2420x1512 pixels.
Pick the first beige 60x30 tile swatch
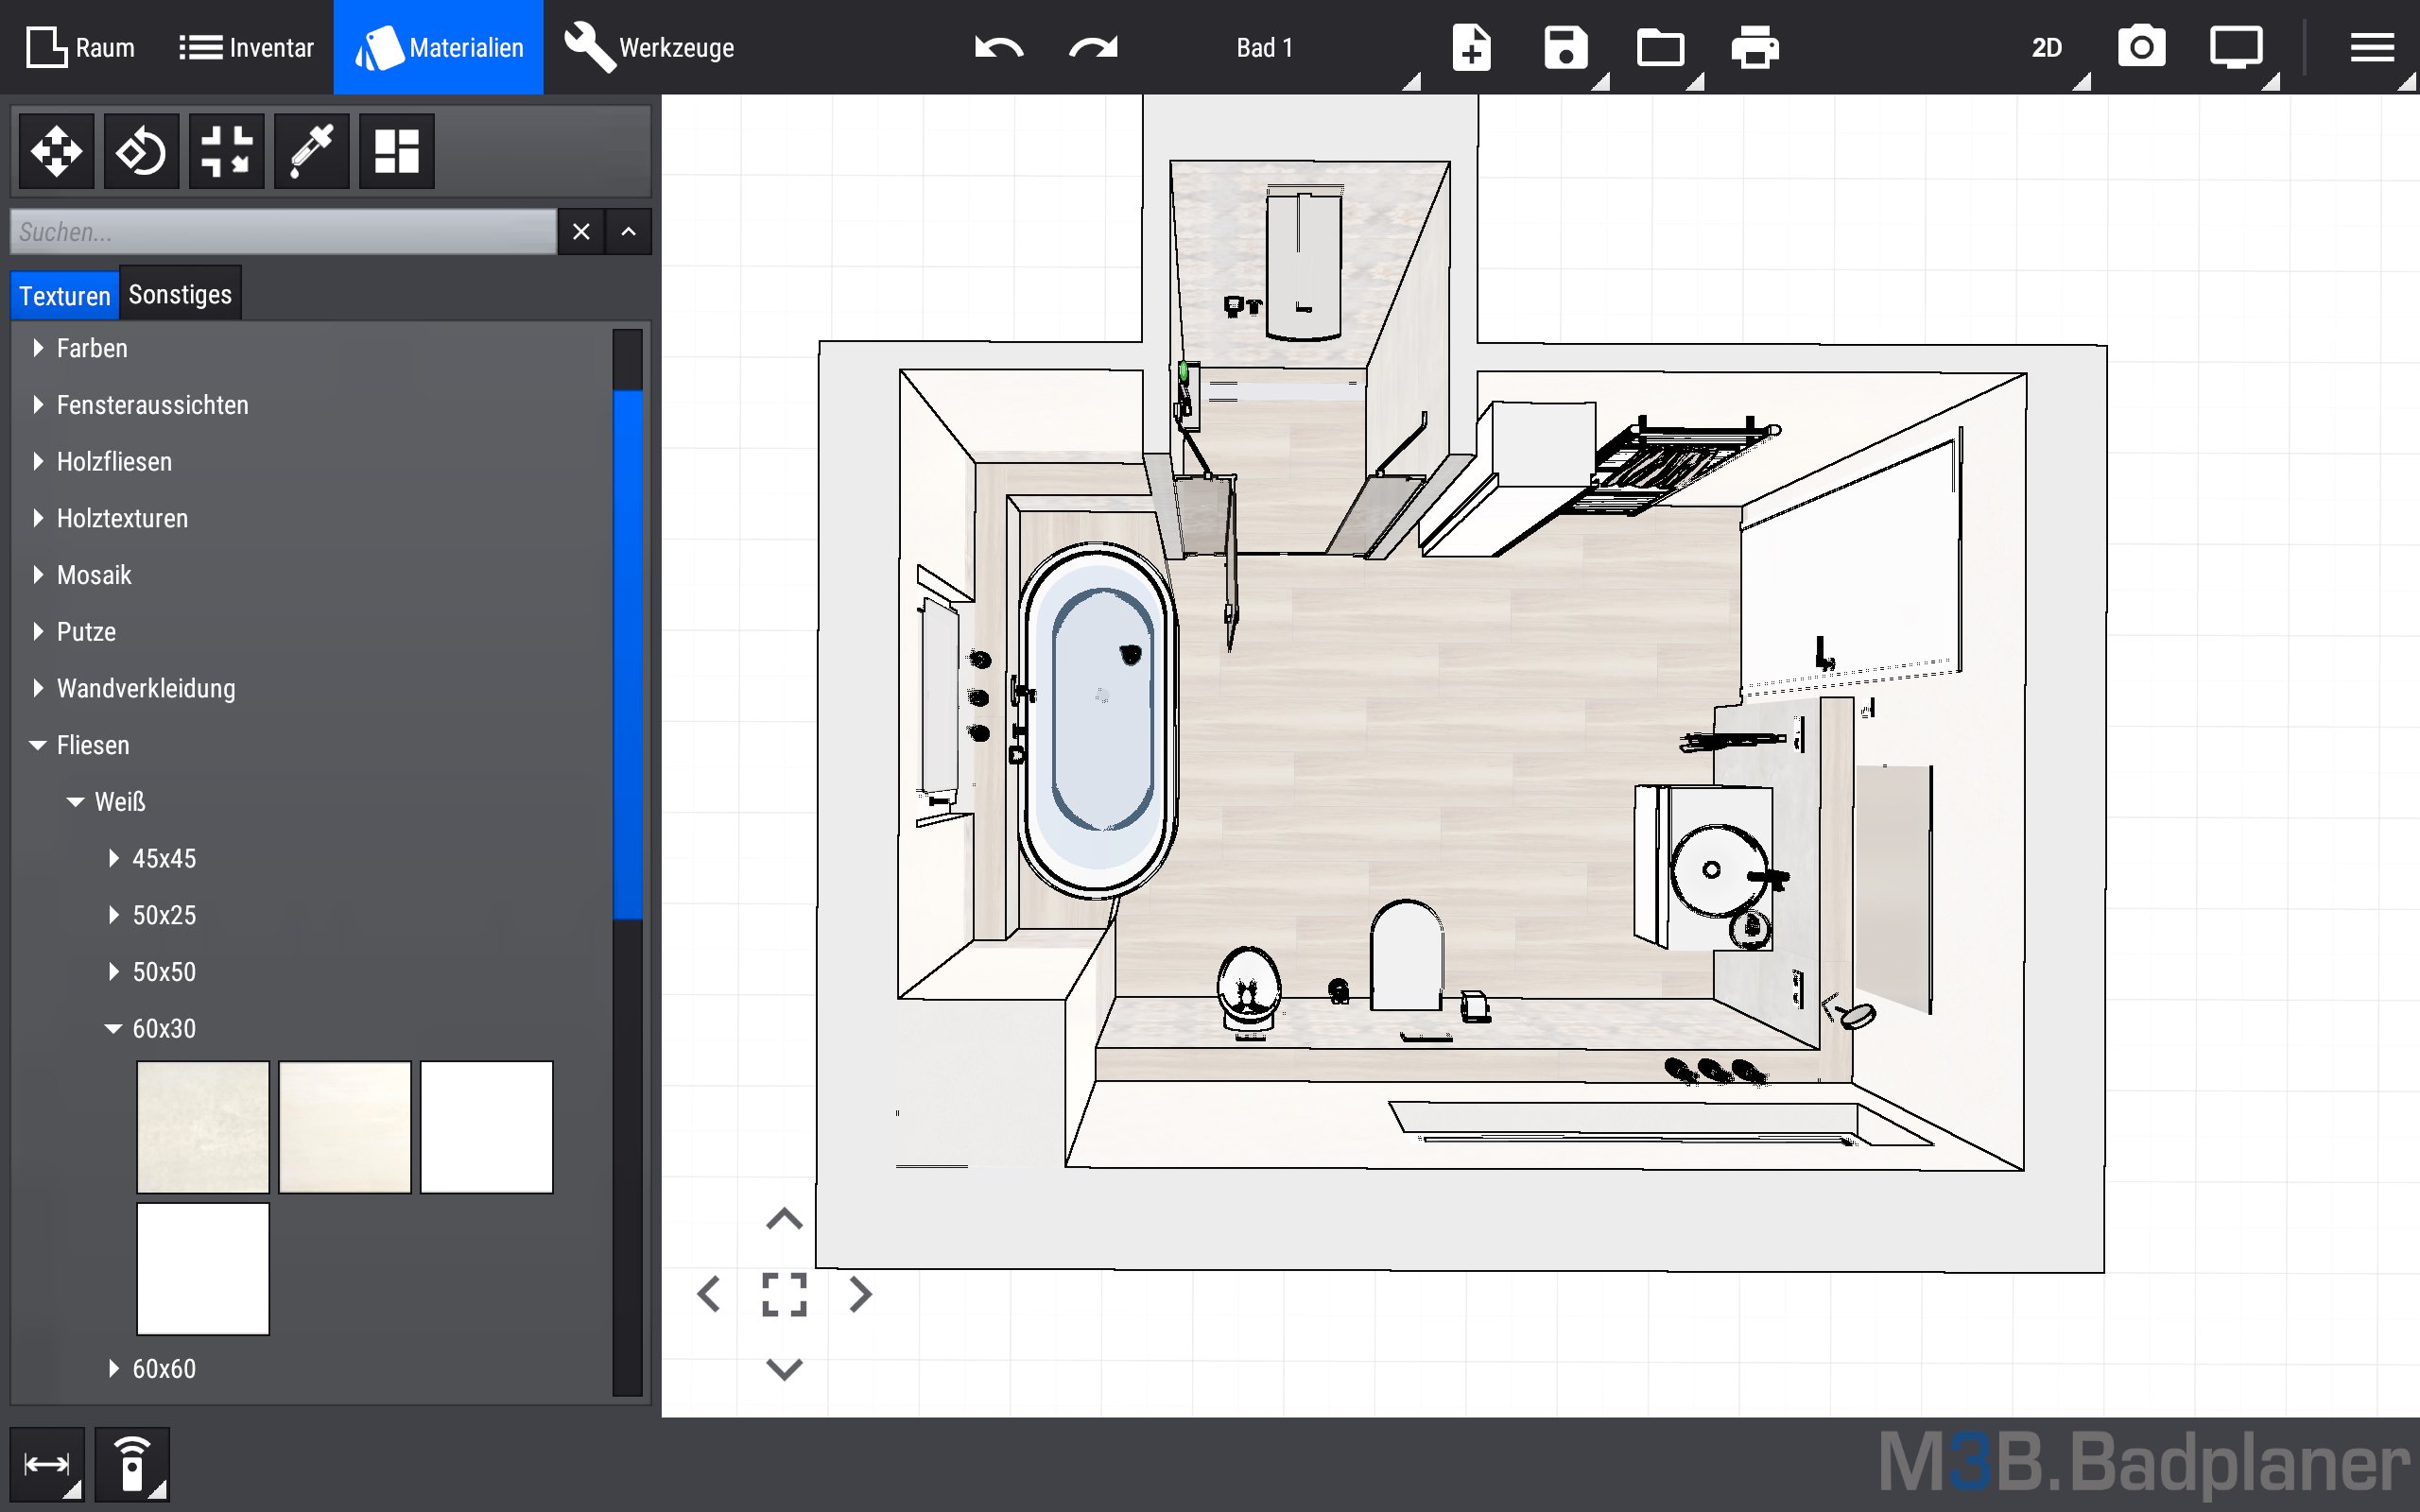[203, 1127]
